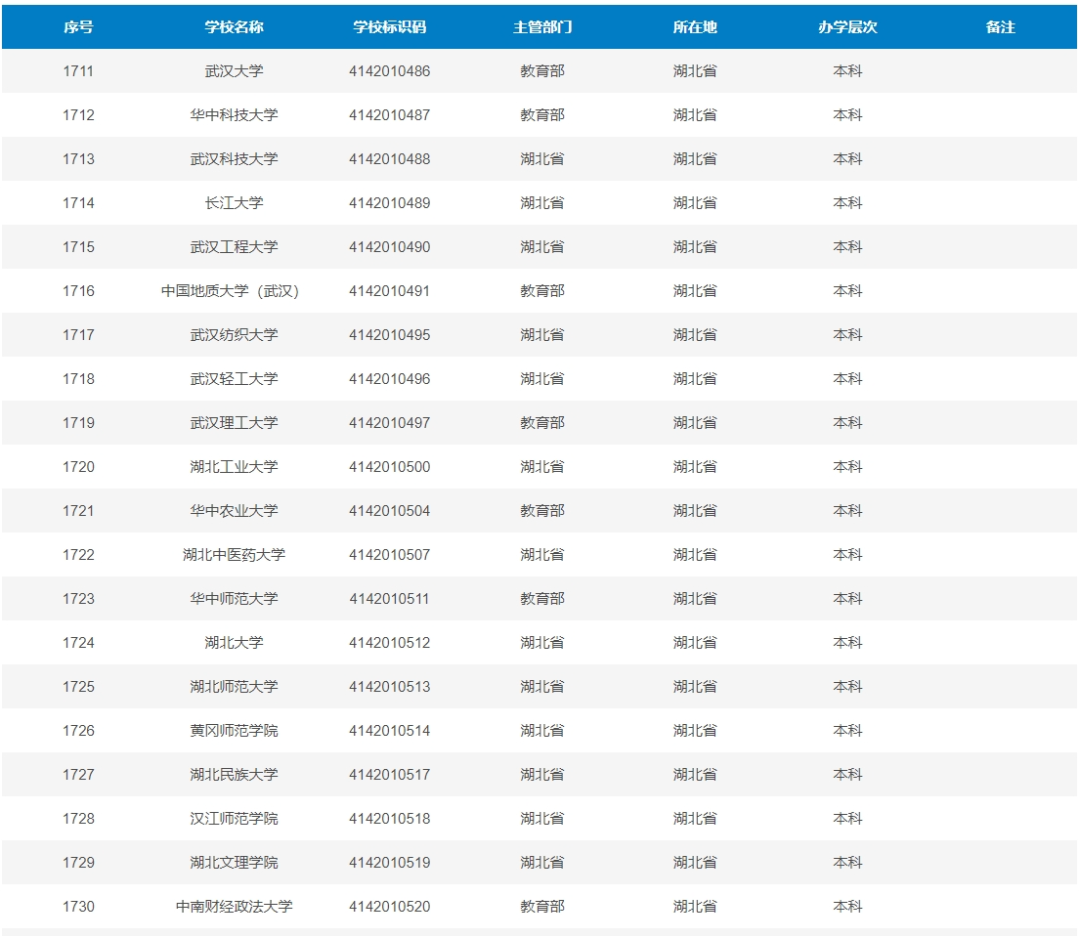Click school code 4142010514

389,731
